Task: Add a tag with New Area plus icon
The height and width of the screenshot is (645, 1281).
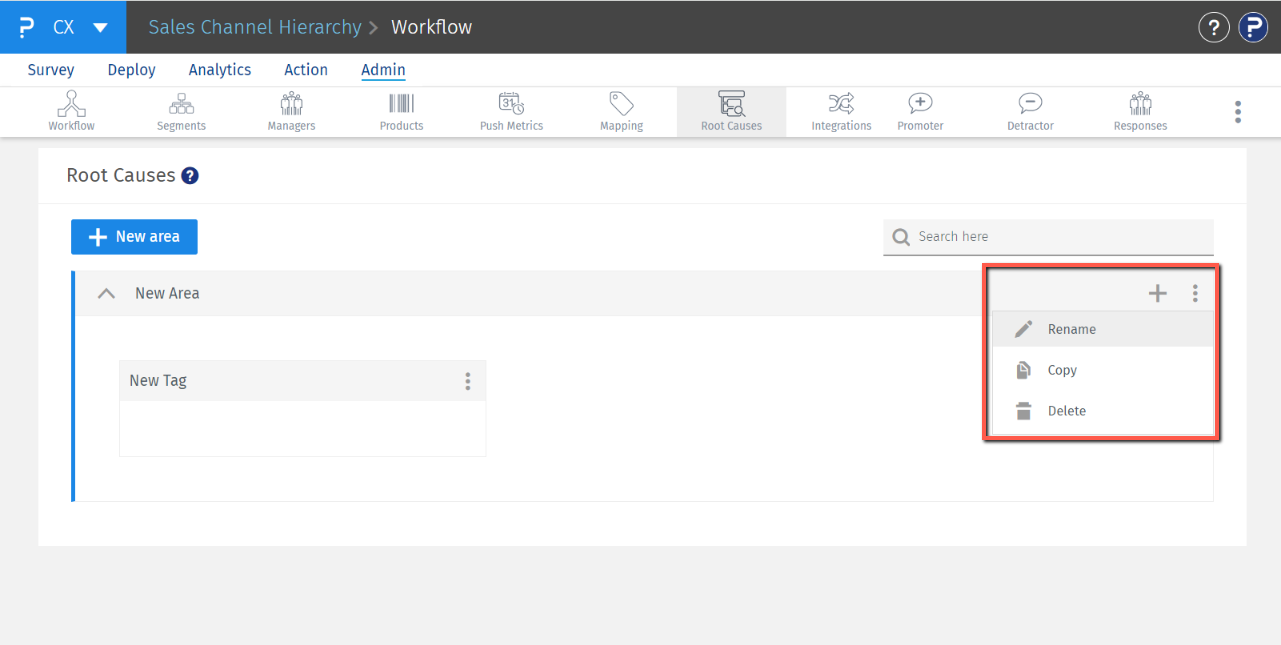Action: pyautogui.click(x=1157, y=293)
